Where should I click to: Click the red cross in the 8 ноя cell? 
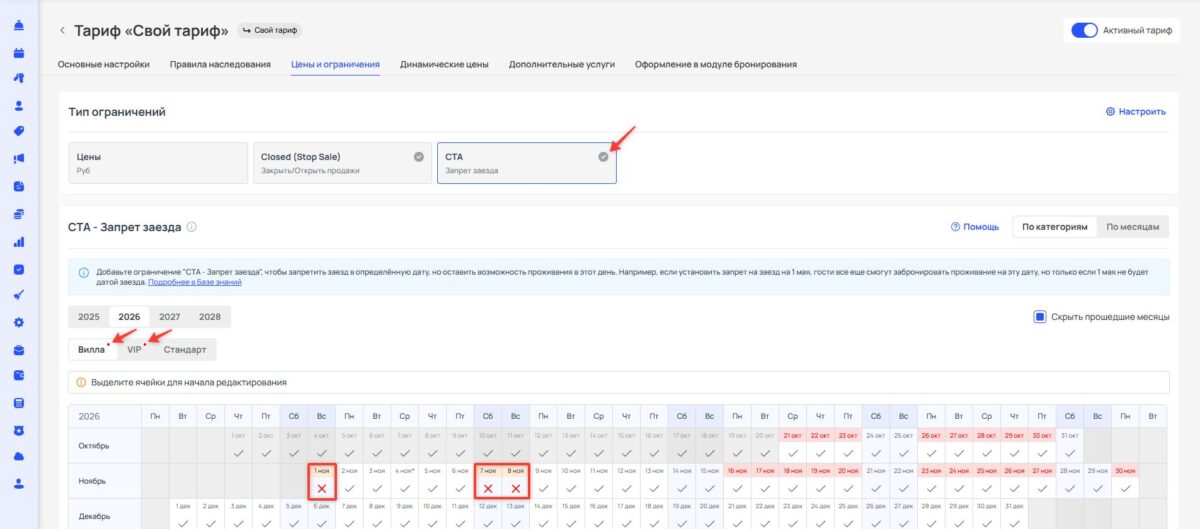(516, 488)
